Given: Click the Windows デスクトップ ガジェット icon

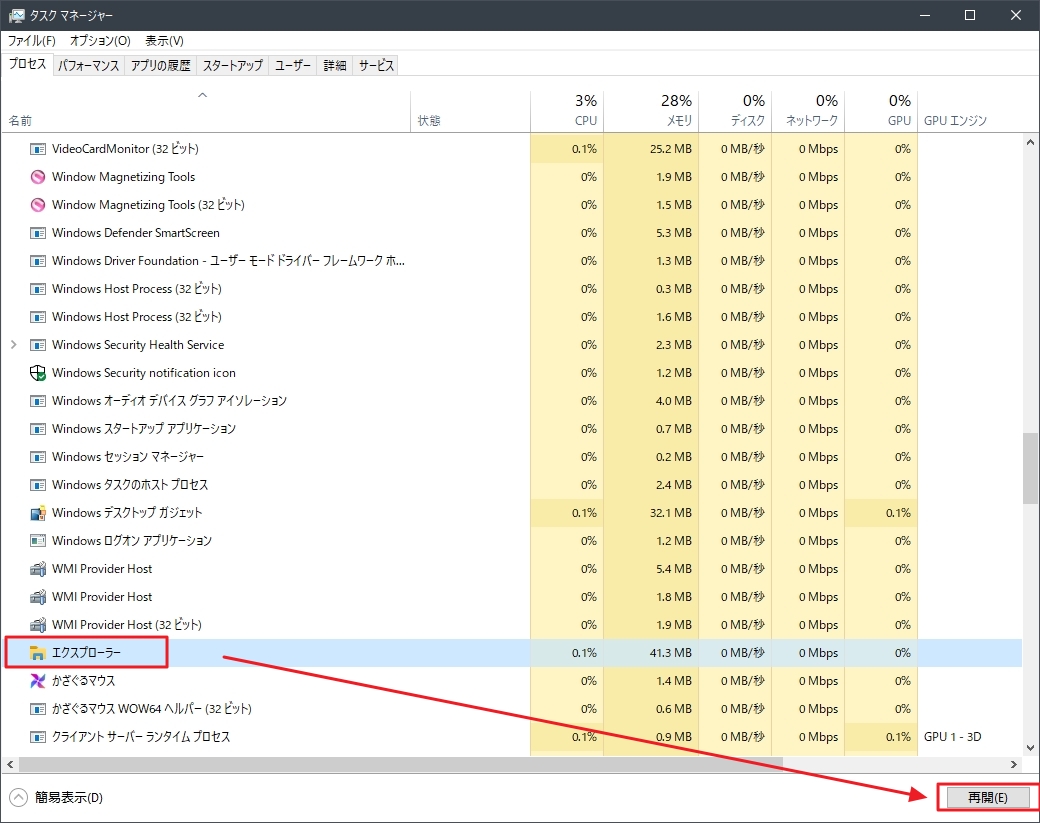Looking at the screenshot, I should [38, 513].
